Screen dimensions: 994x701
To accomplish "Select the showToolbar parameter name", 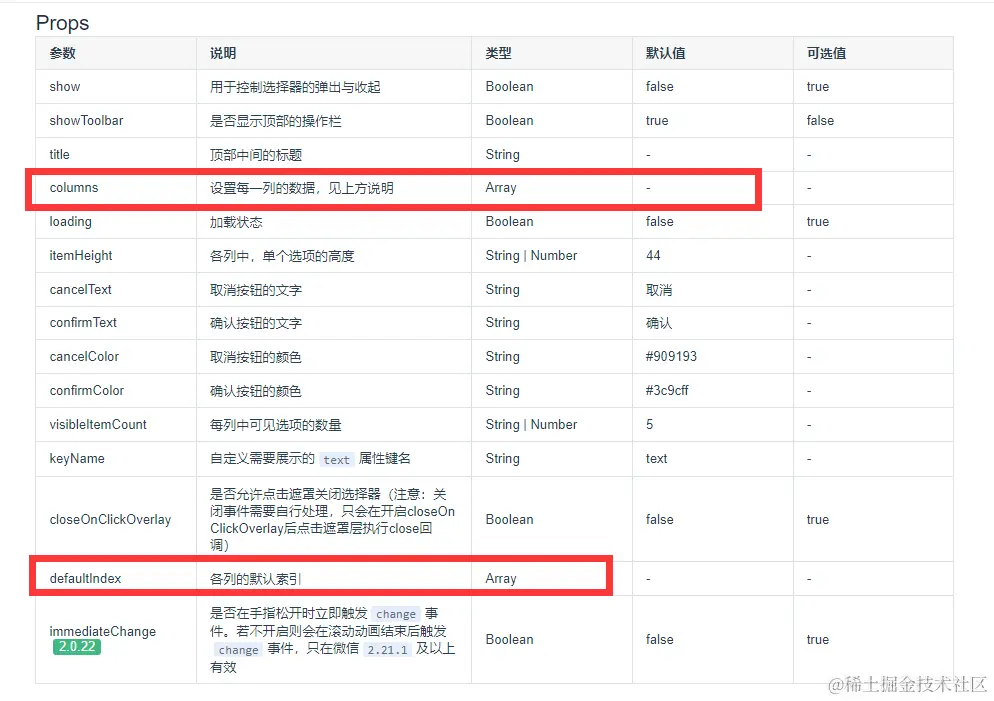I will (x=86, y=120).
